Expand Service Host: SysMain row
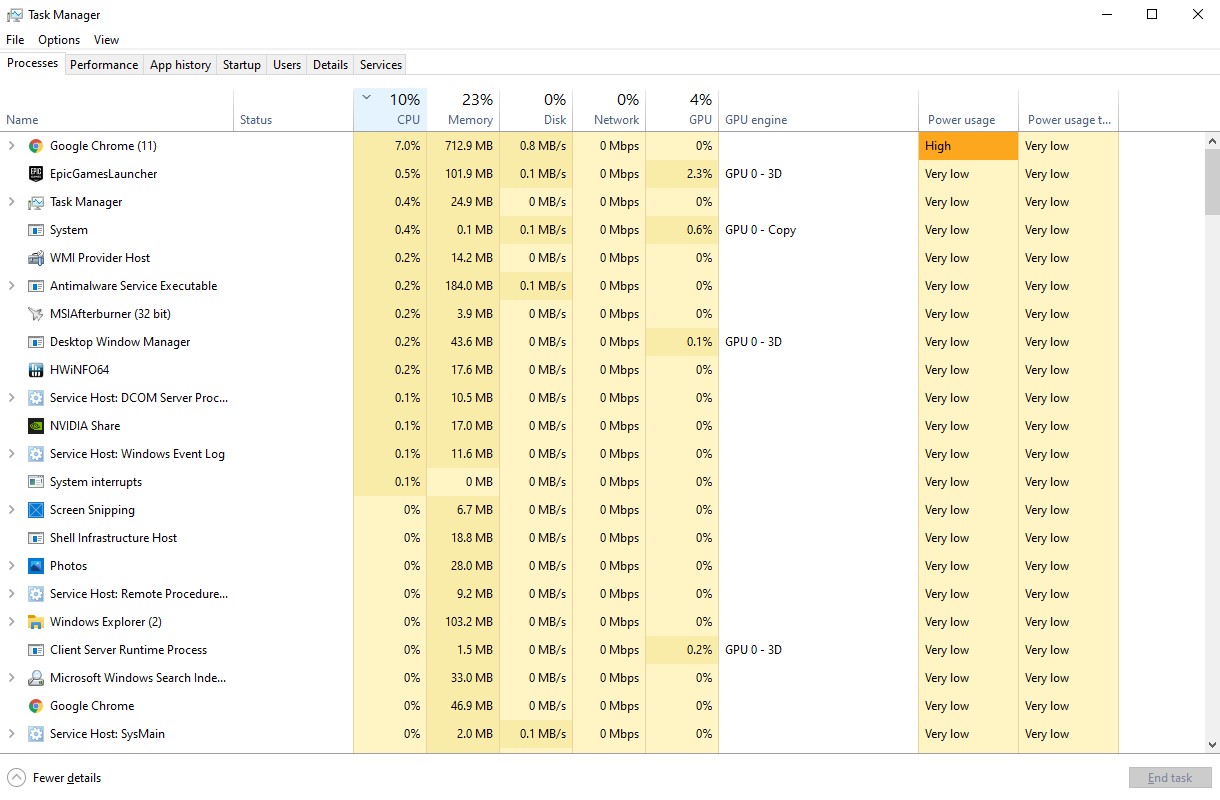 [x=12, y=734]
